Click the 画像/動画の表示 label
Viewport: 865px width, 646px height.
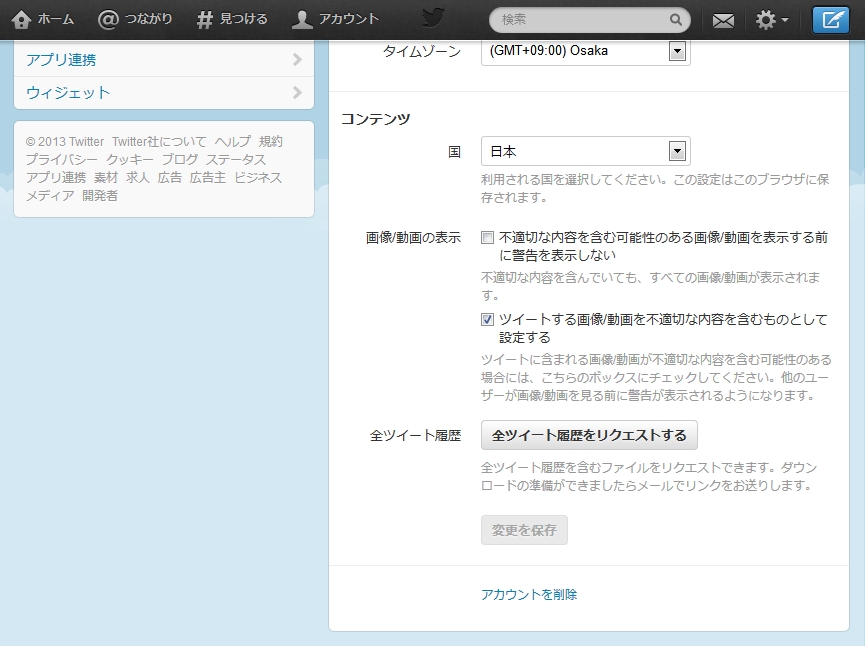tap(413, 238)
